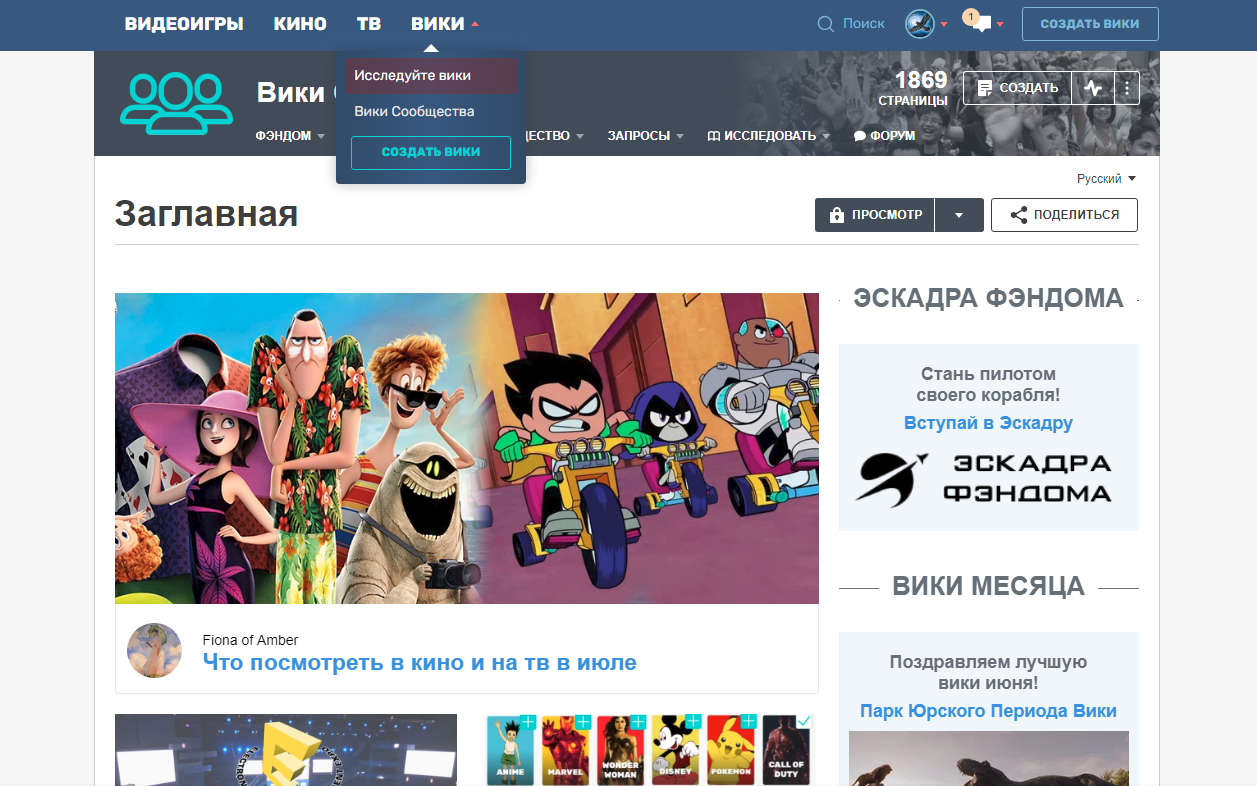Image resolution: width=1257 pixels, height=786 pixels.
Task: Click the Поиск search field
Action: coord(864,24)
